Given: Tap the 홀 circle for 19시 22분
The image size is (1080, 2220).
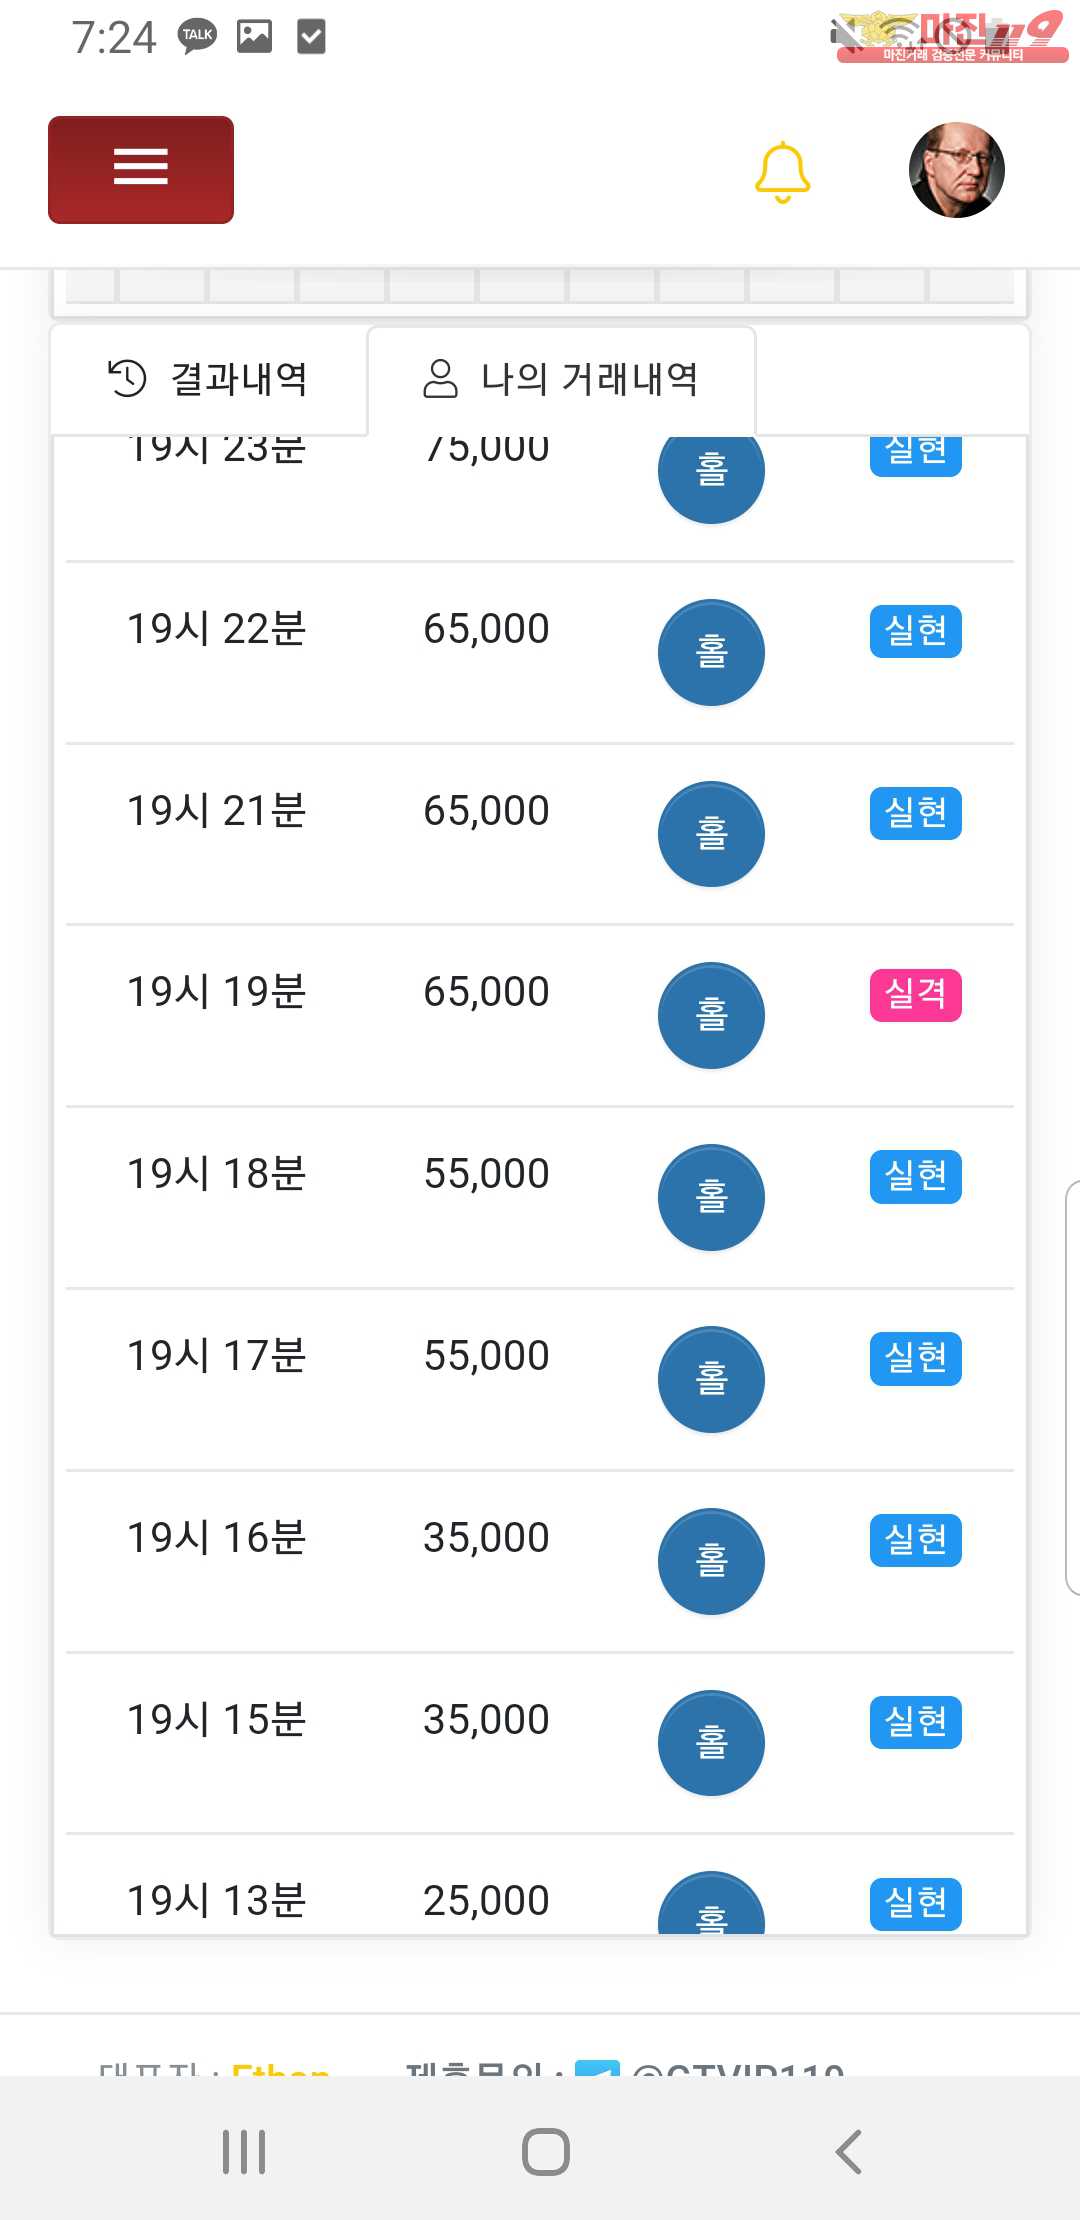Looking at the screenshot, I should (711, 652).
